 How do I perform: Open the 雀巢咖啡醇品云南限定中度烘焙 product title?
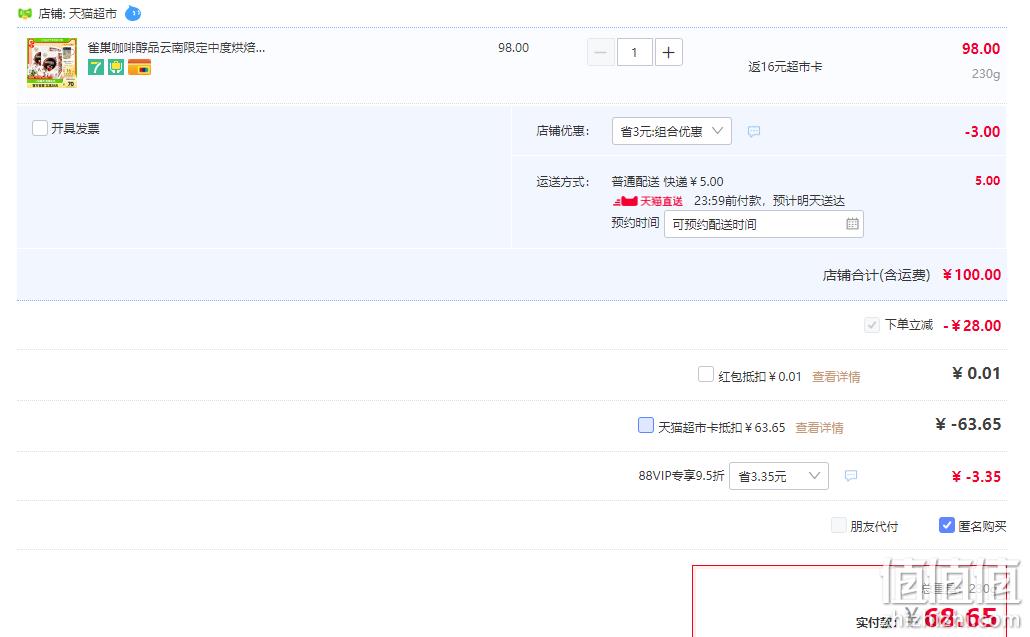(x=176, y=47)
